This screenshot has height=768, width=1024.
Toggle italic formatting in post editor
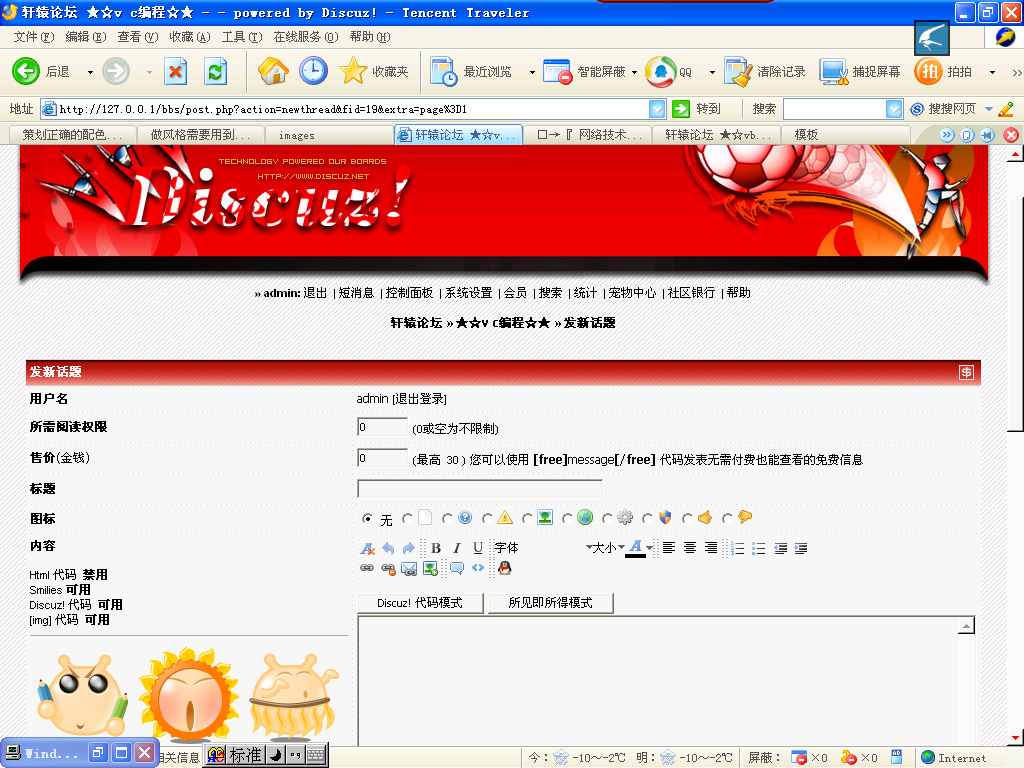457,549
